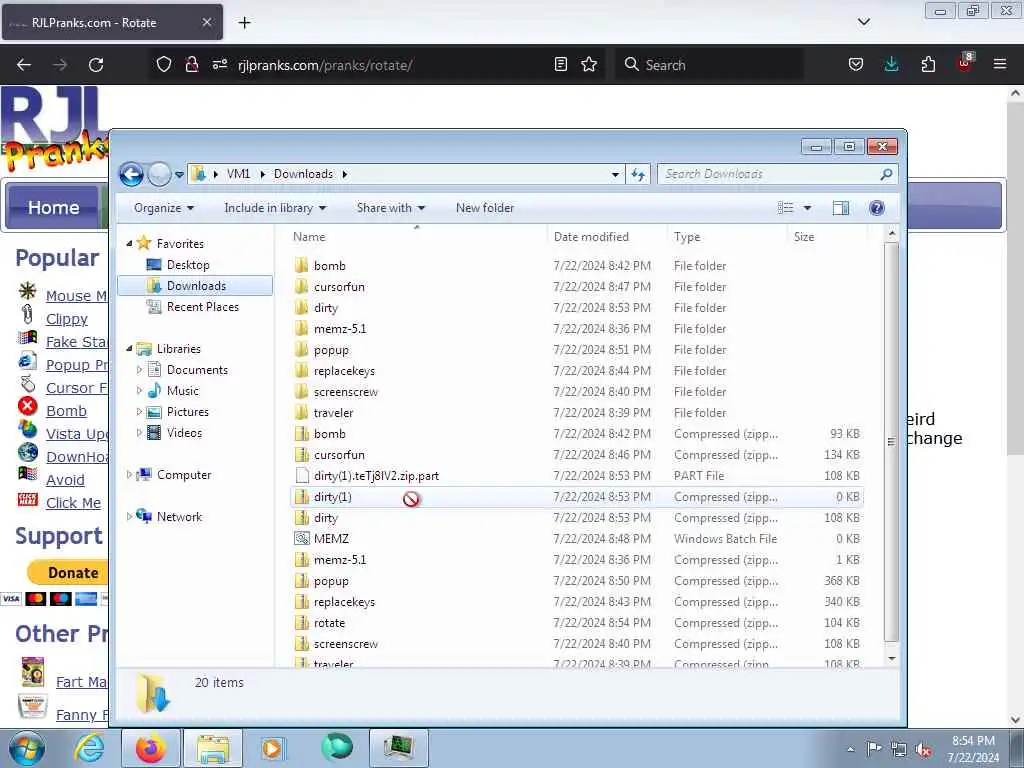
Task: Open Firefox downloads panel arrow
Action: tap(891, 65)
